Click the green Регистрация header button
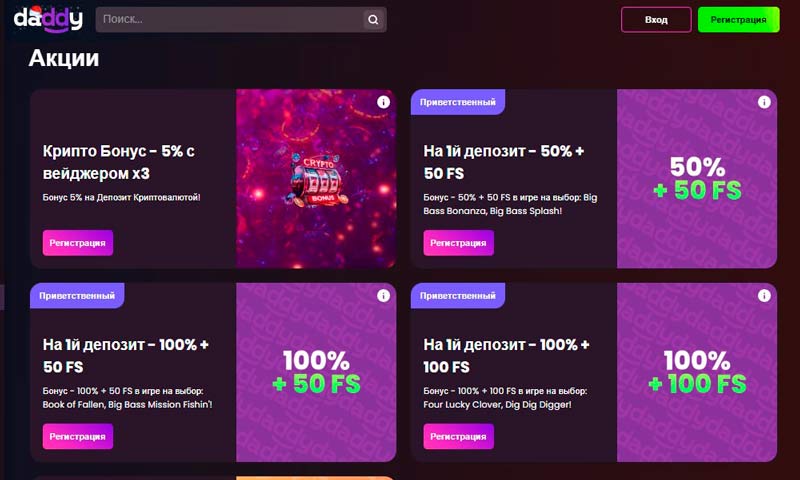The width and height of the screenshot is (800, 480). pyautogui.click(x=738, y=20)
